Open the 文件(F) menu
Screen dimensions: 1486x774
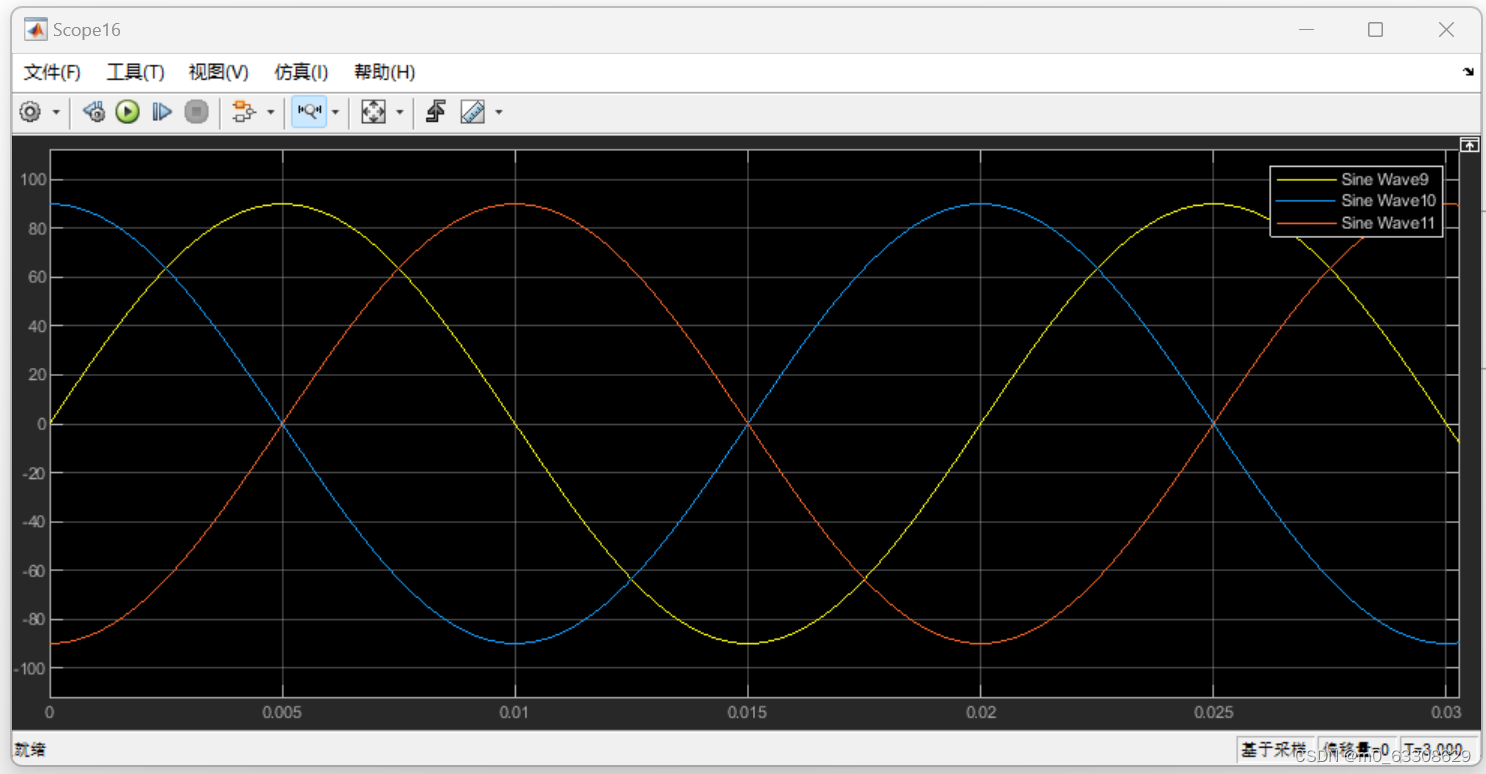[52, 72]
